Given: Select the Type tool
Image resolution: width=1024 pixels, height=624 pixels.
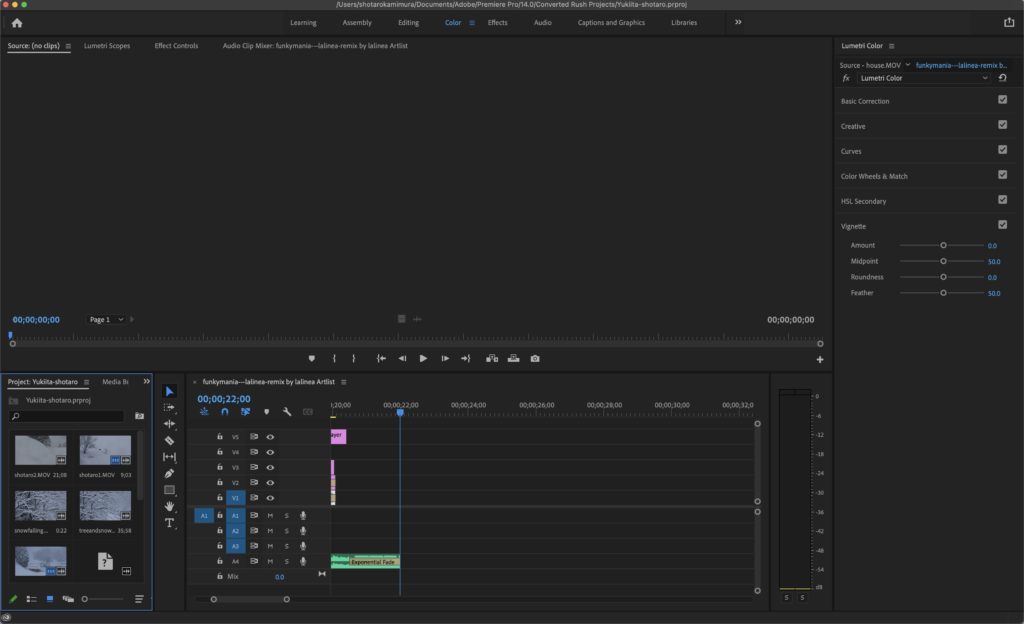Looking at the screenshot, I should tap(169, 523).
